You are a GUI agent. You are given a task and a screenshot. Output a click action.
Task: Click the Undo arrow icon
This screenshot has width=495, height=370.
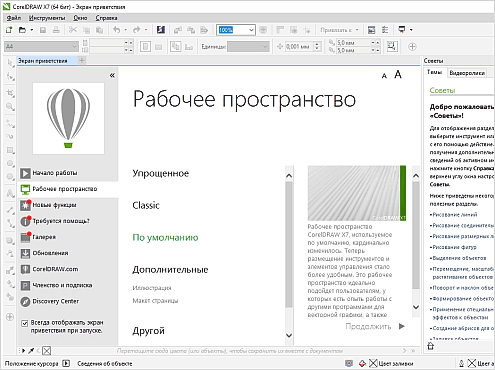pos(116,30)
